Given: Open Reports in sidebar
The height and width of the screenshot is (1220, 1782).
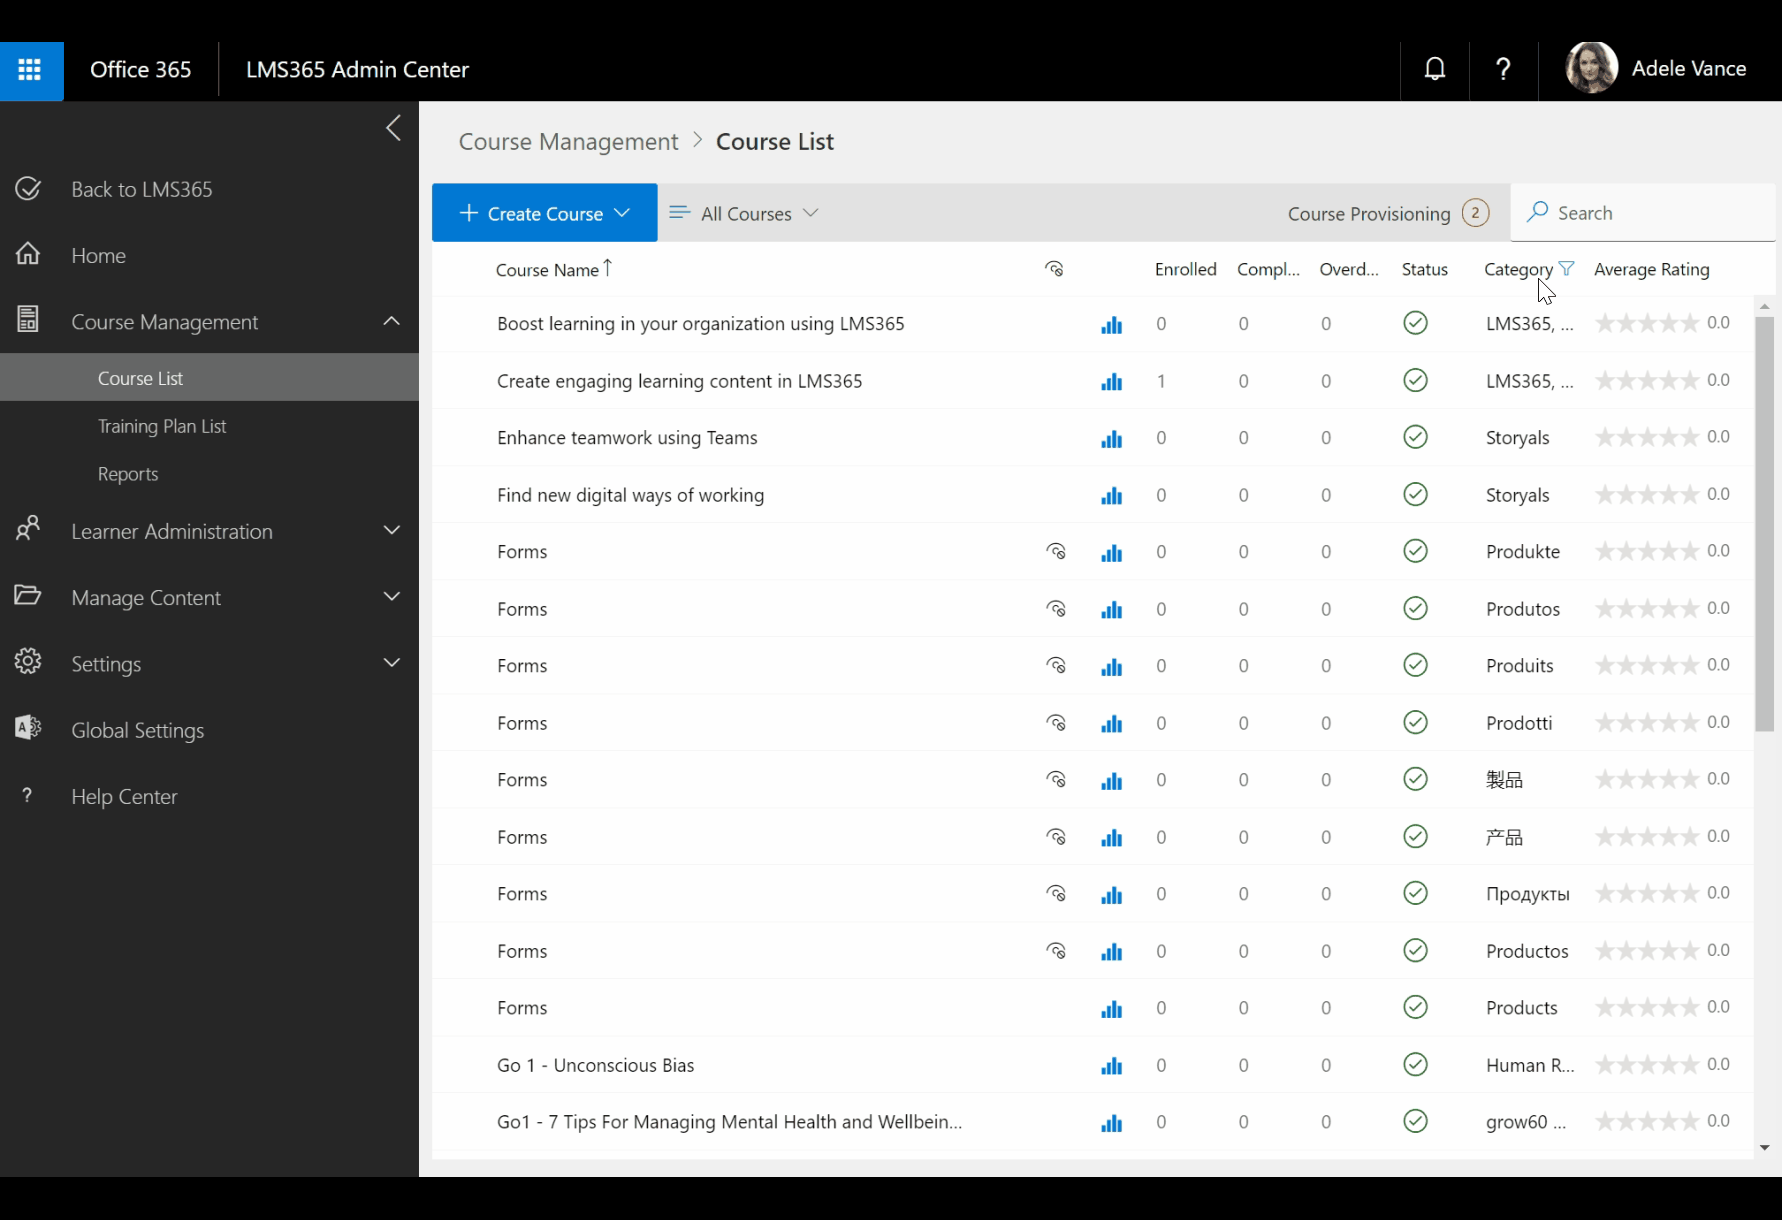Looking at the screenshot, I should [128, 474].
